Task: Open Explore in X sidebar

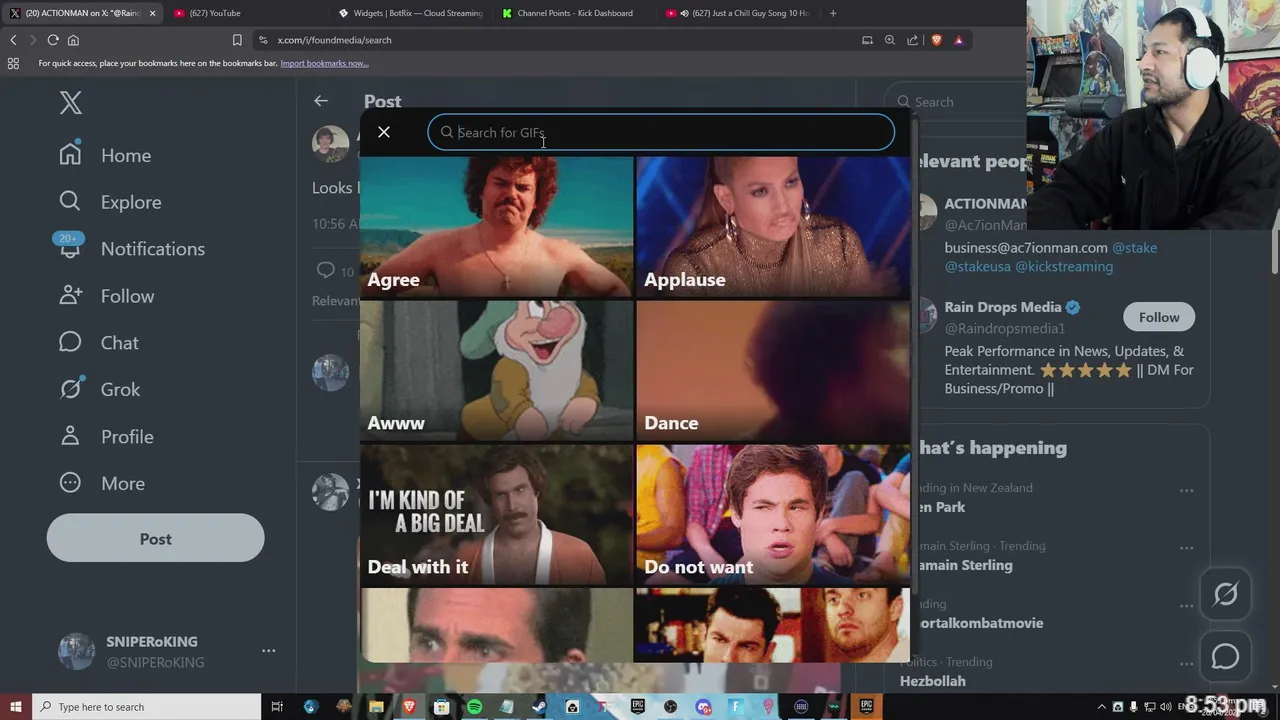Action: [110, 202]
